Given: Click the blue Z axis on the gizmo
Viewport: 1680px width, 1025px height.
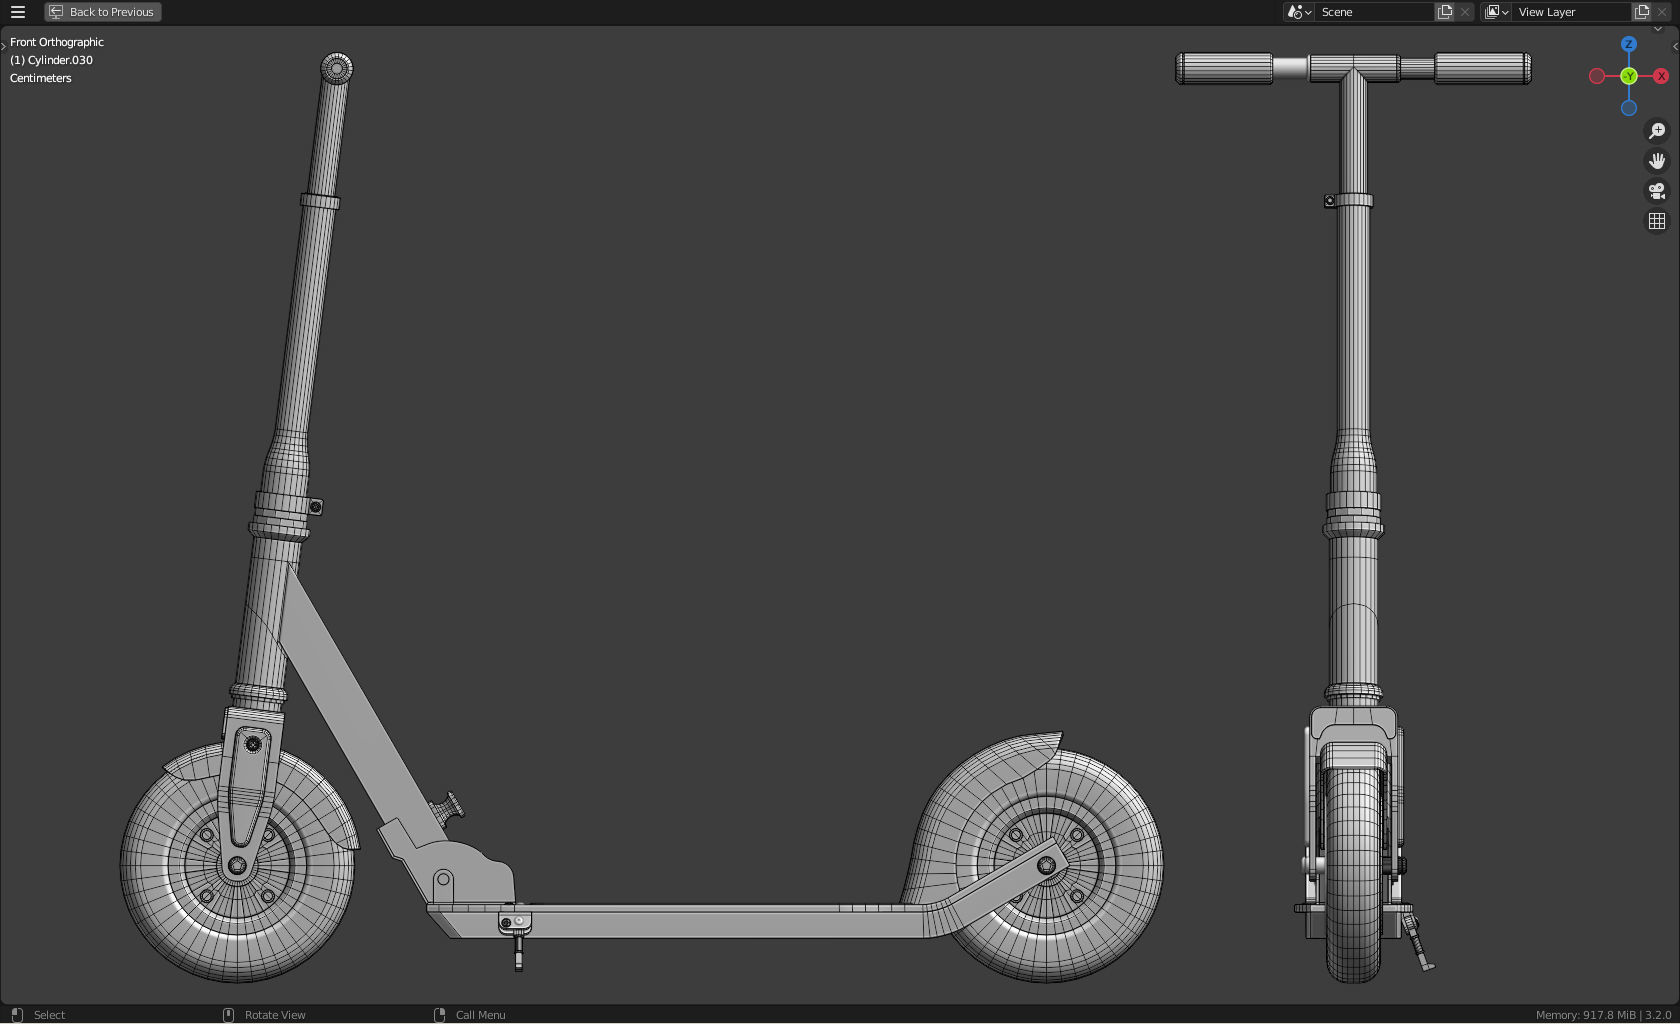Looking at the screenshot, I should click(x=1629, y=44).
